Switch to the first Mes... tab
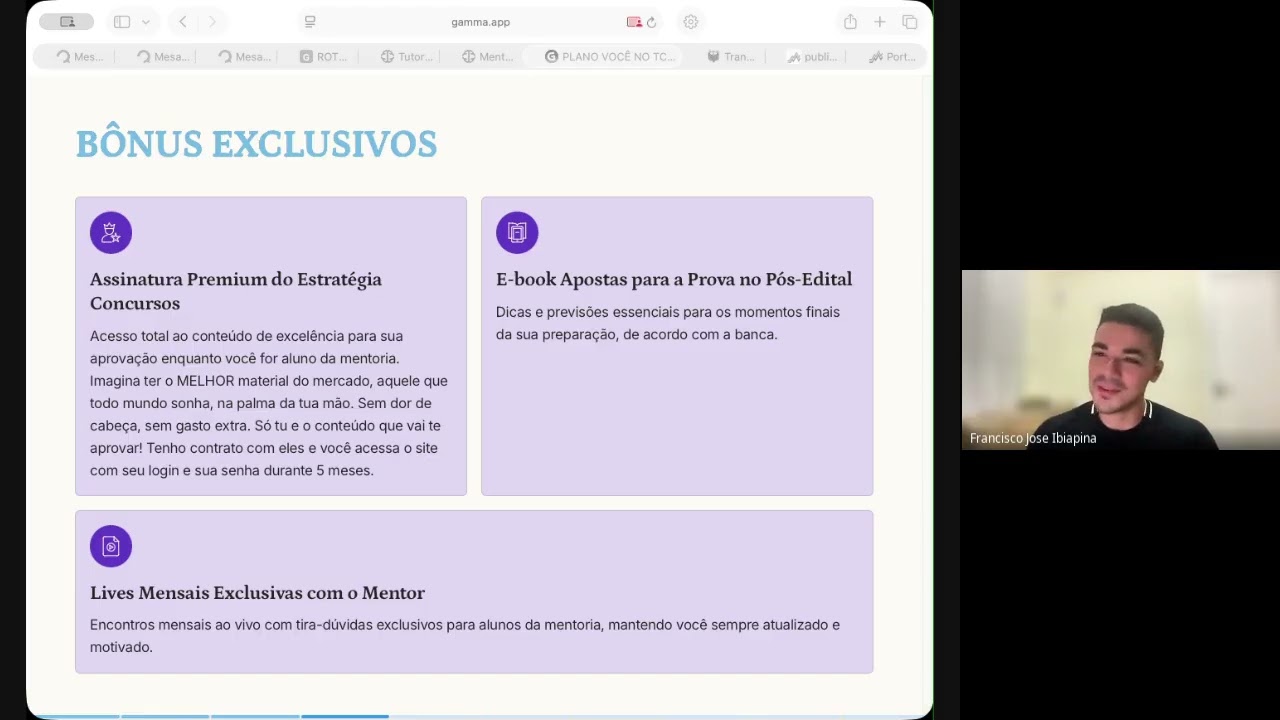The image size is (1280, 720). [x=80, y=57]
